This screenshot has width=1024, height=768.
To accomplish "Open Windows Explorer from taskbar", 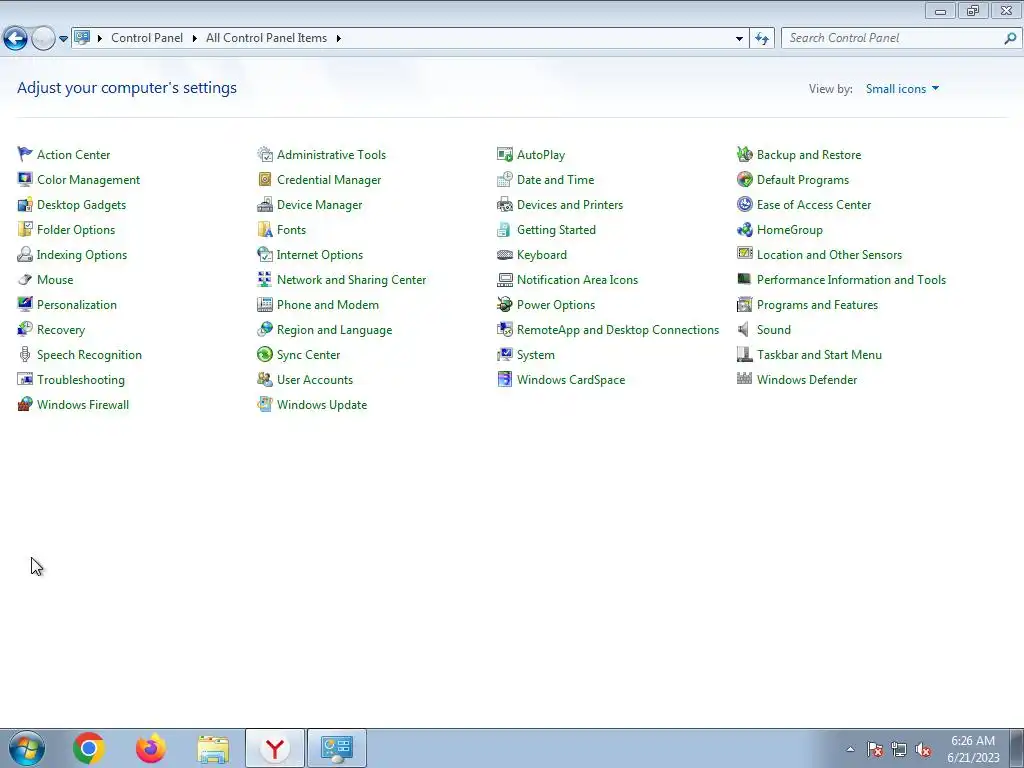I will point(213,749).
